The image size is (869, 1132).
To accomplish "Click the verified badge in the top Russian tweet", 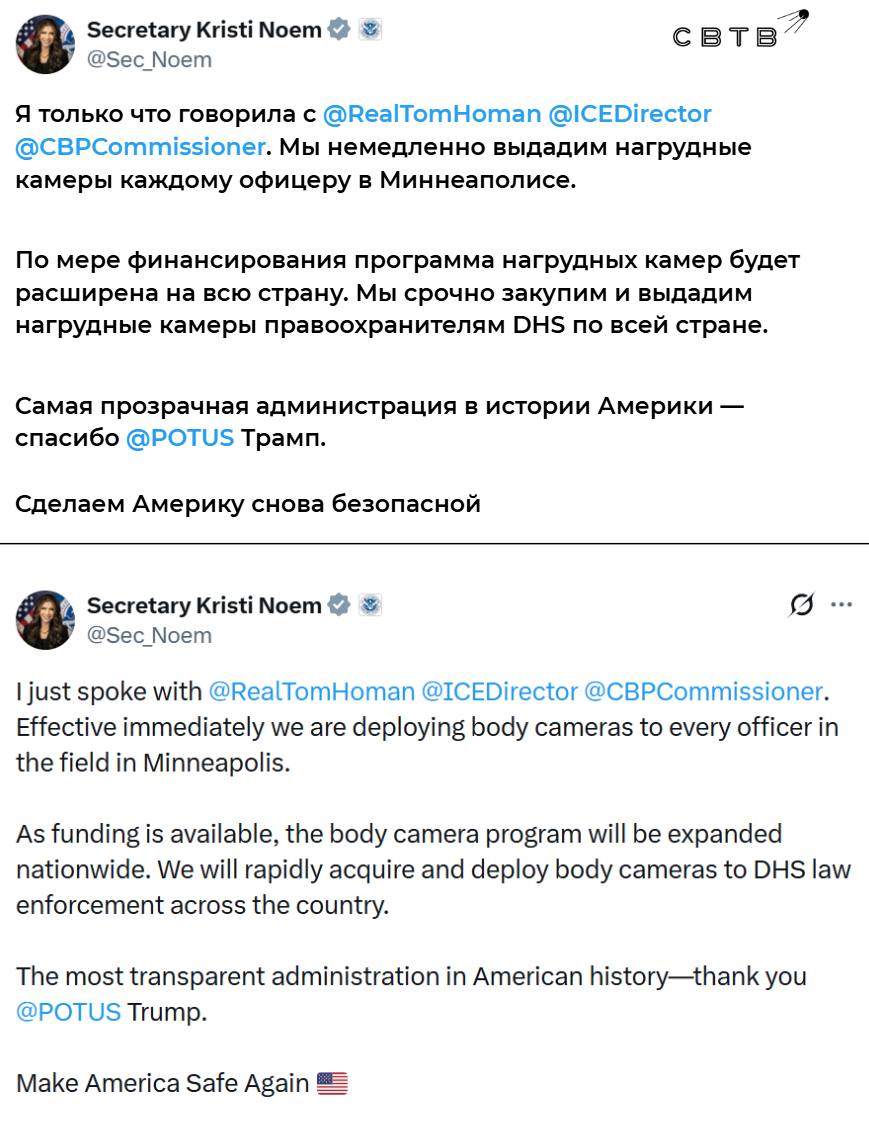I will click(x=339, y=30).
